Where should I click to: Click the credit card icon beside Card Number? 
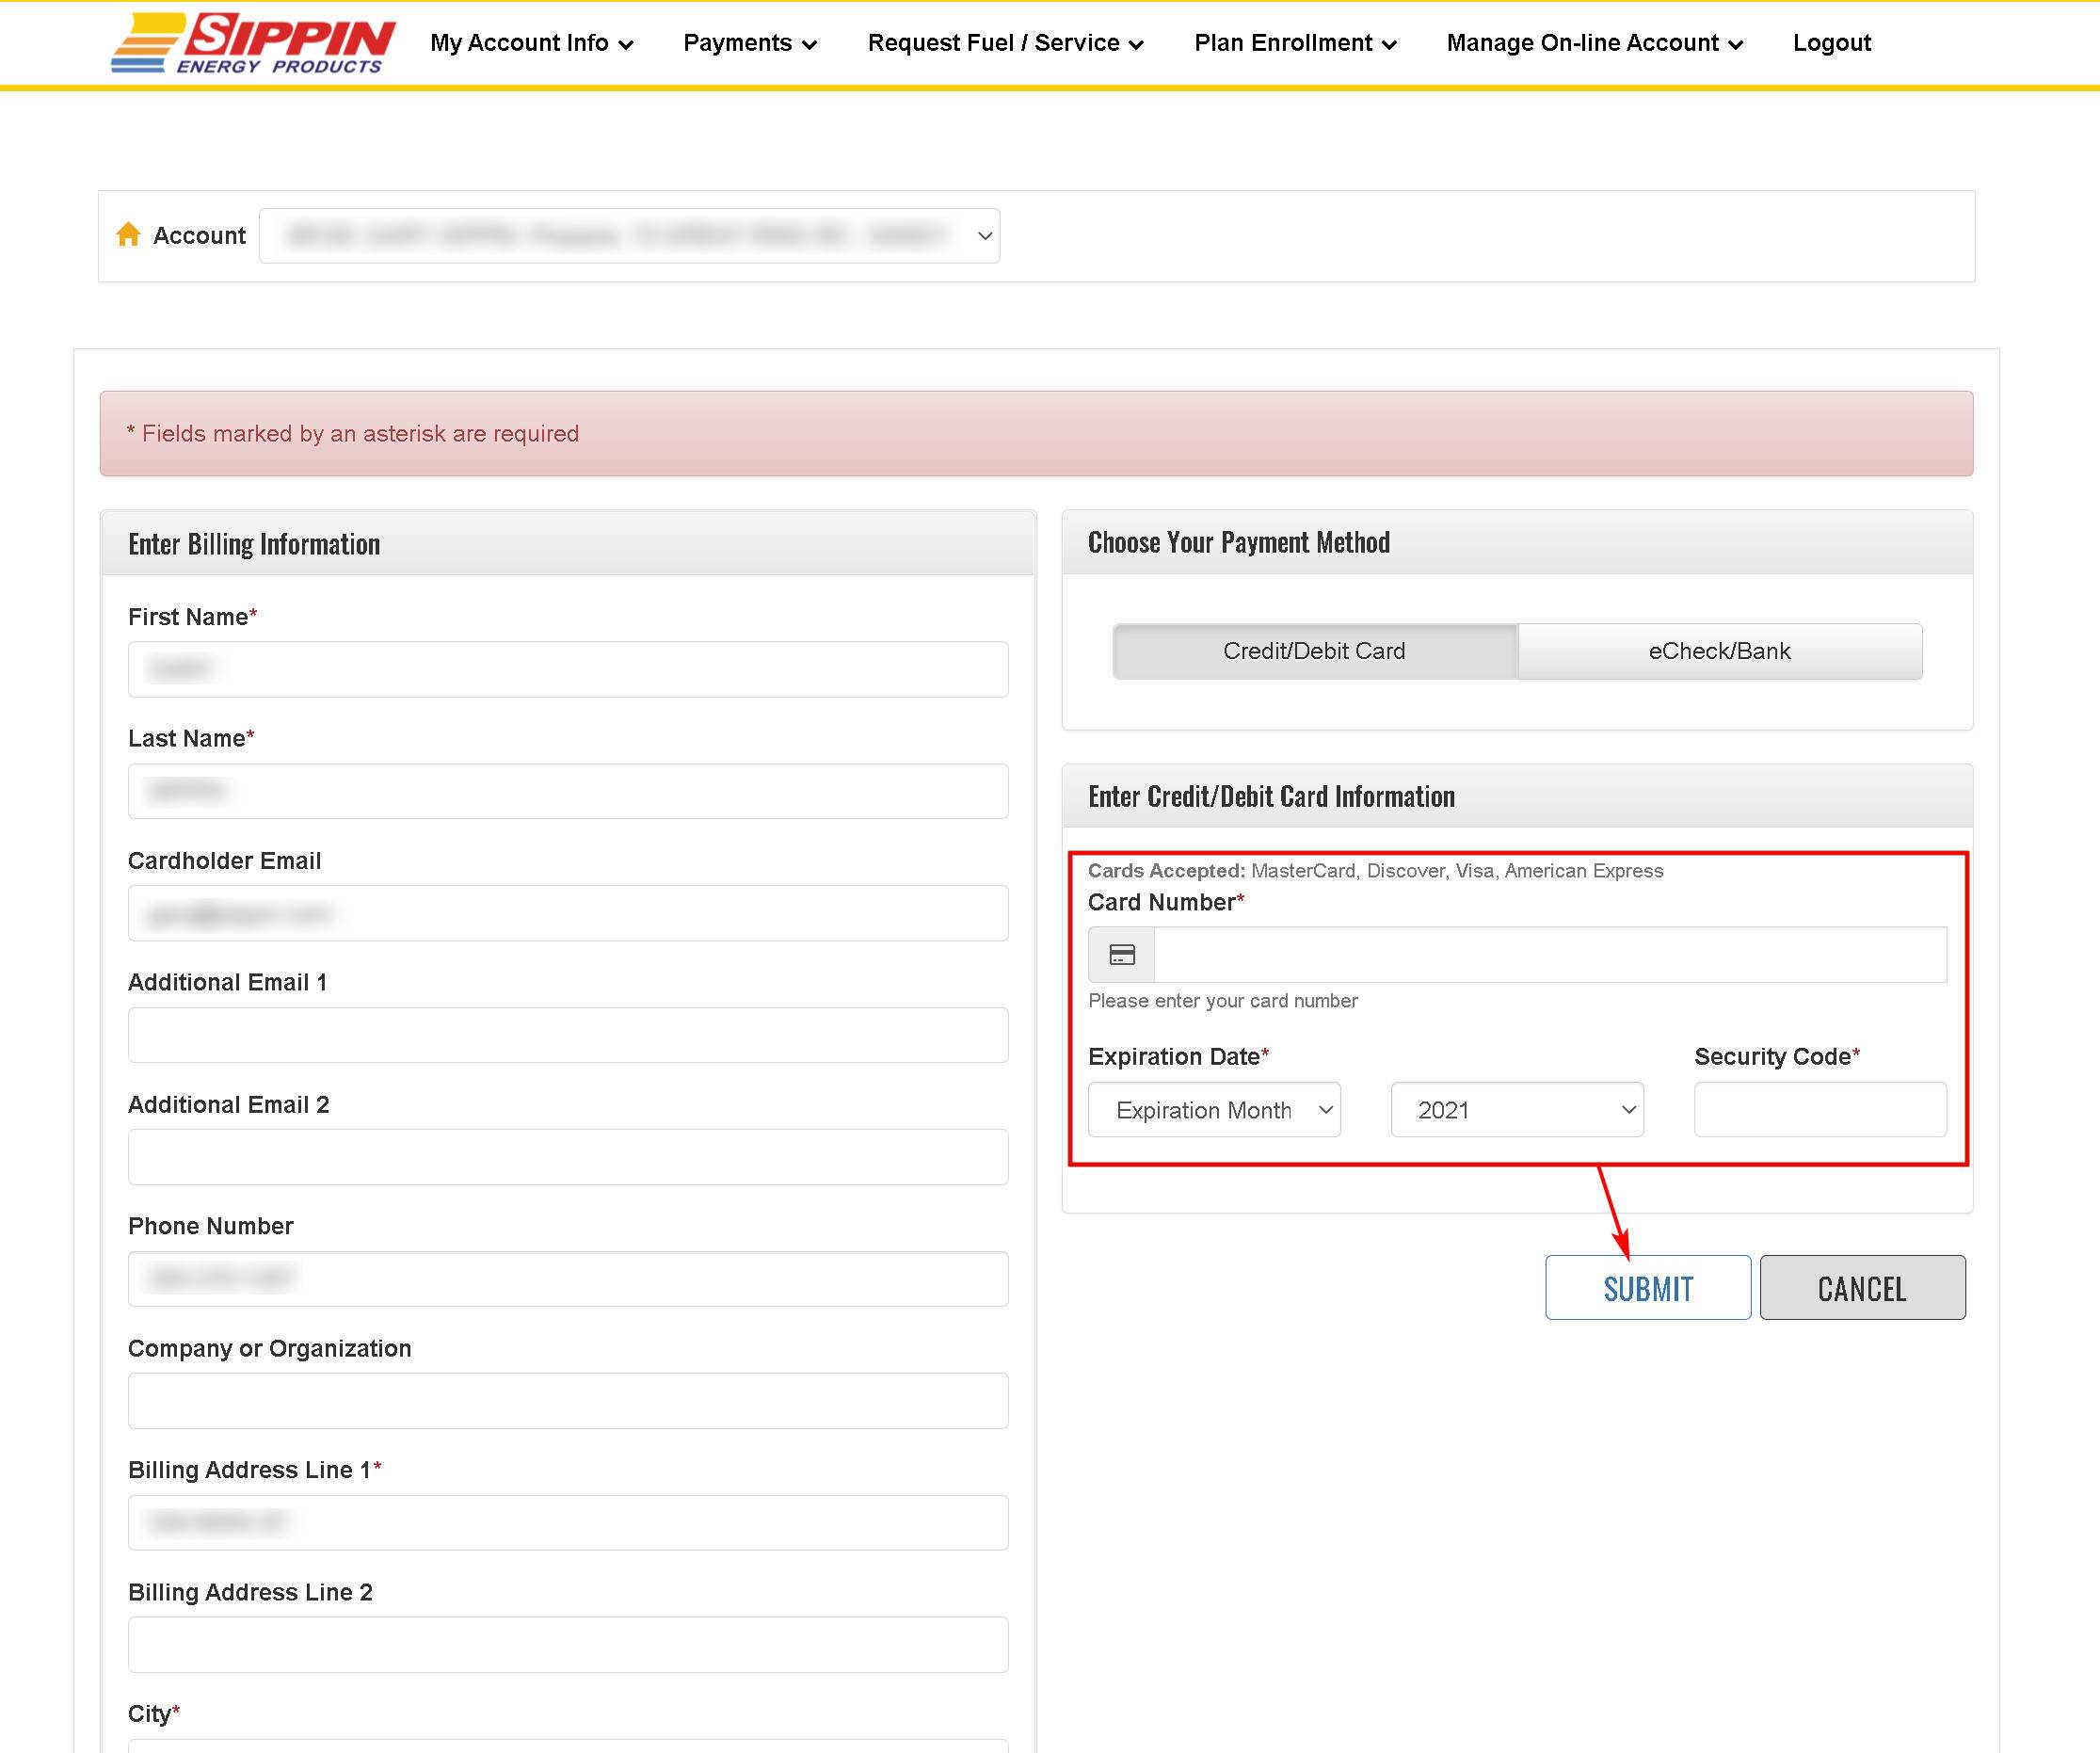(1121, 955)
